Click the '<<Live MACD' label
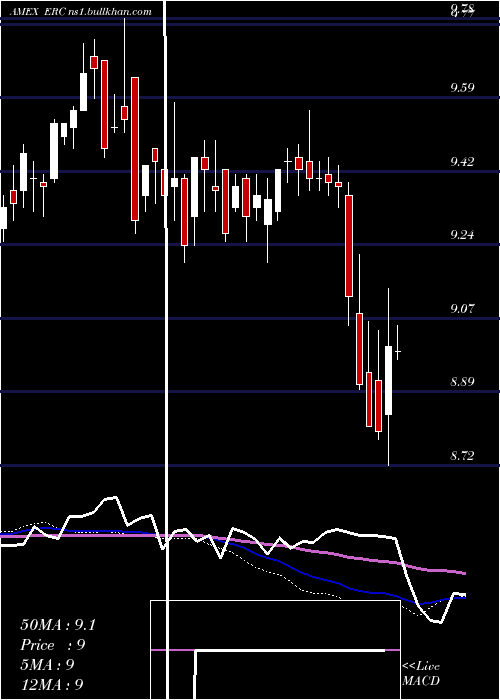This screenshot has height=700, width=500. point(421,674)
